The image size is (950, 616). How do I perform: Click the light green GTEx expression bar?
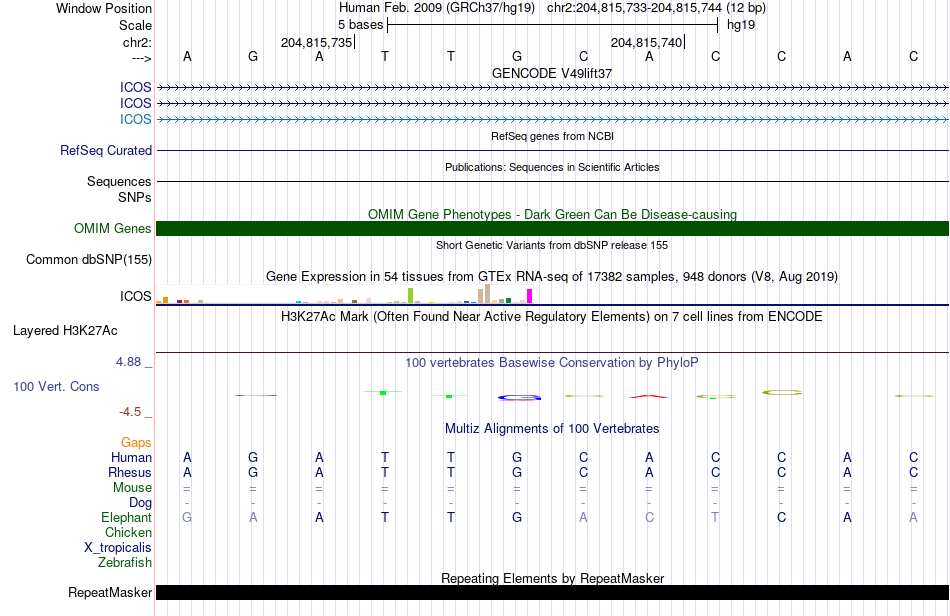(411, 296)
